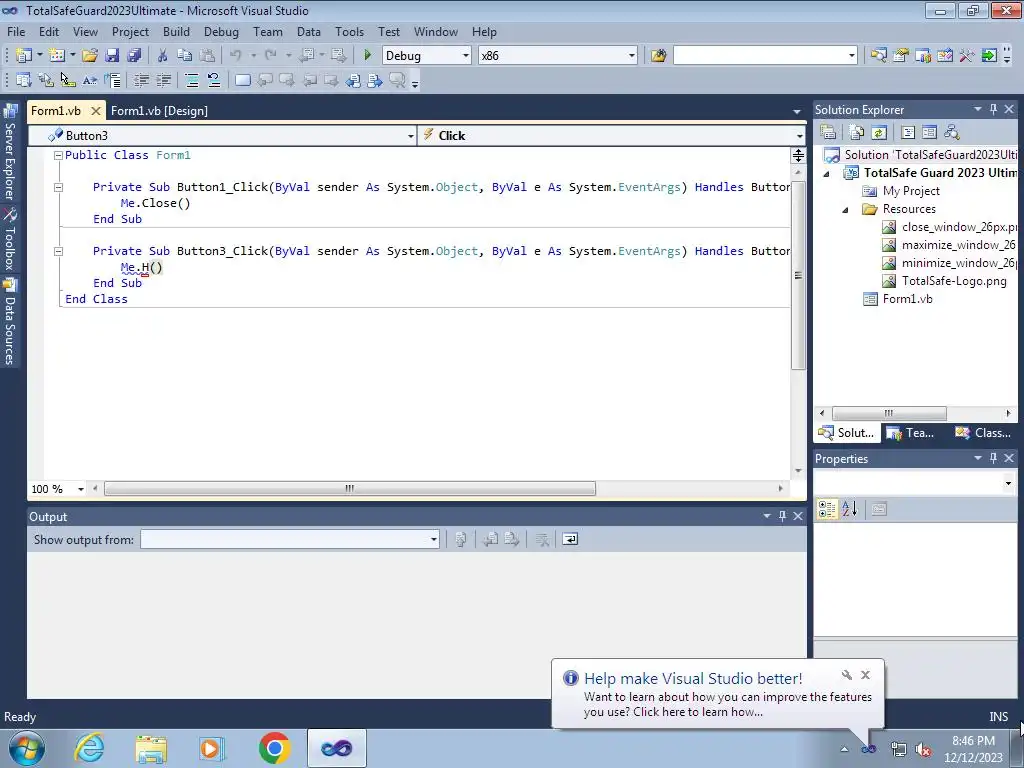Open the Debug configuration dropdown
1024x768 pixels.
coord(466,56)
